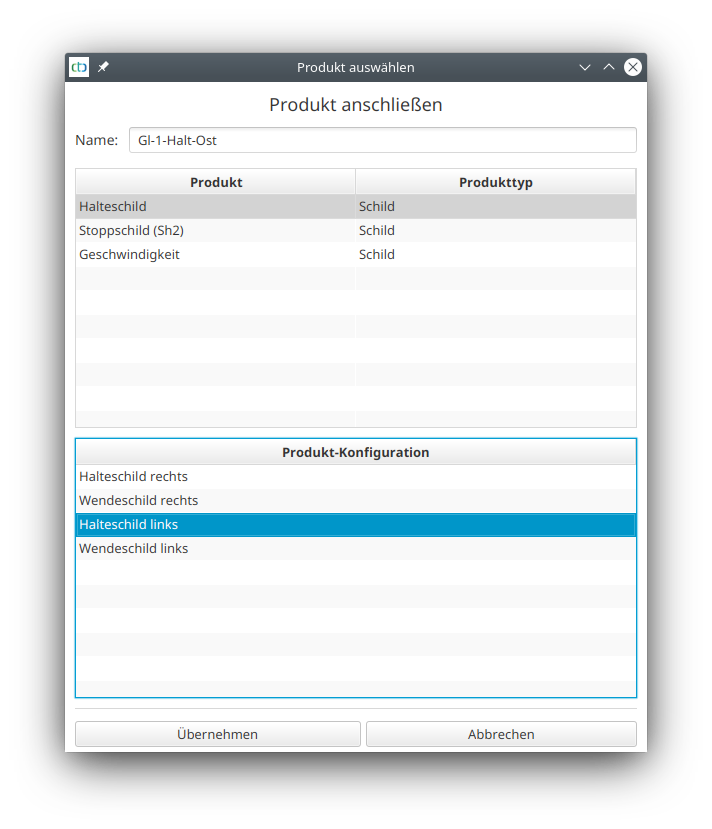Click the application icon in the title bar
Screen dimensions: 712x829
(79, 67)
